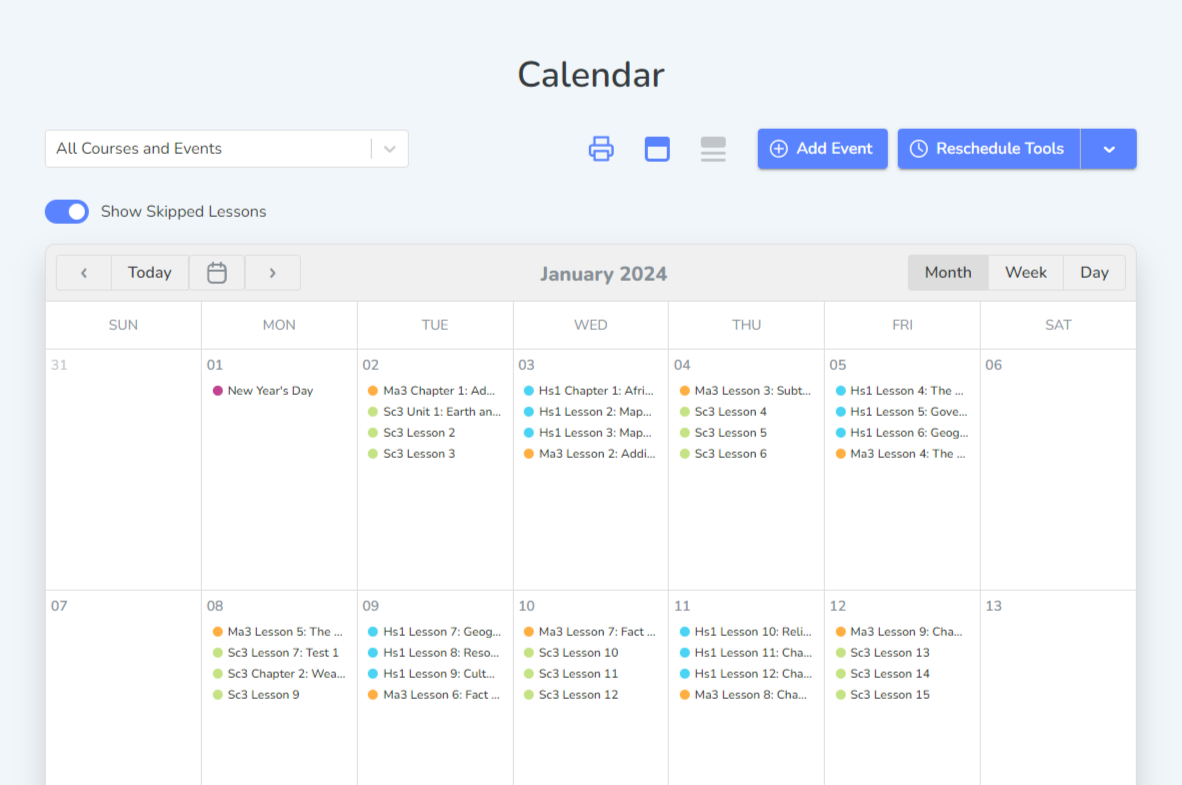Viewport: 1182px width, 785px height.
Task: Open the New Year's Day event
Action: coord(263,391)
